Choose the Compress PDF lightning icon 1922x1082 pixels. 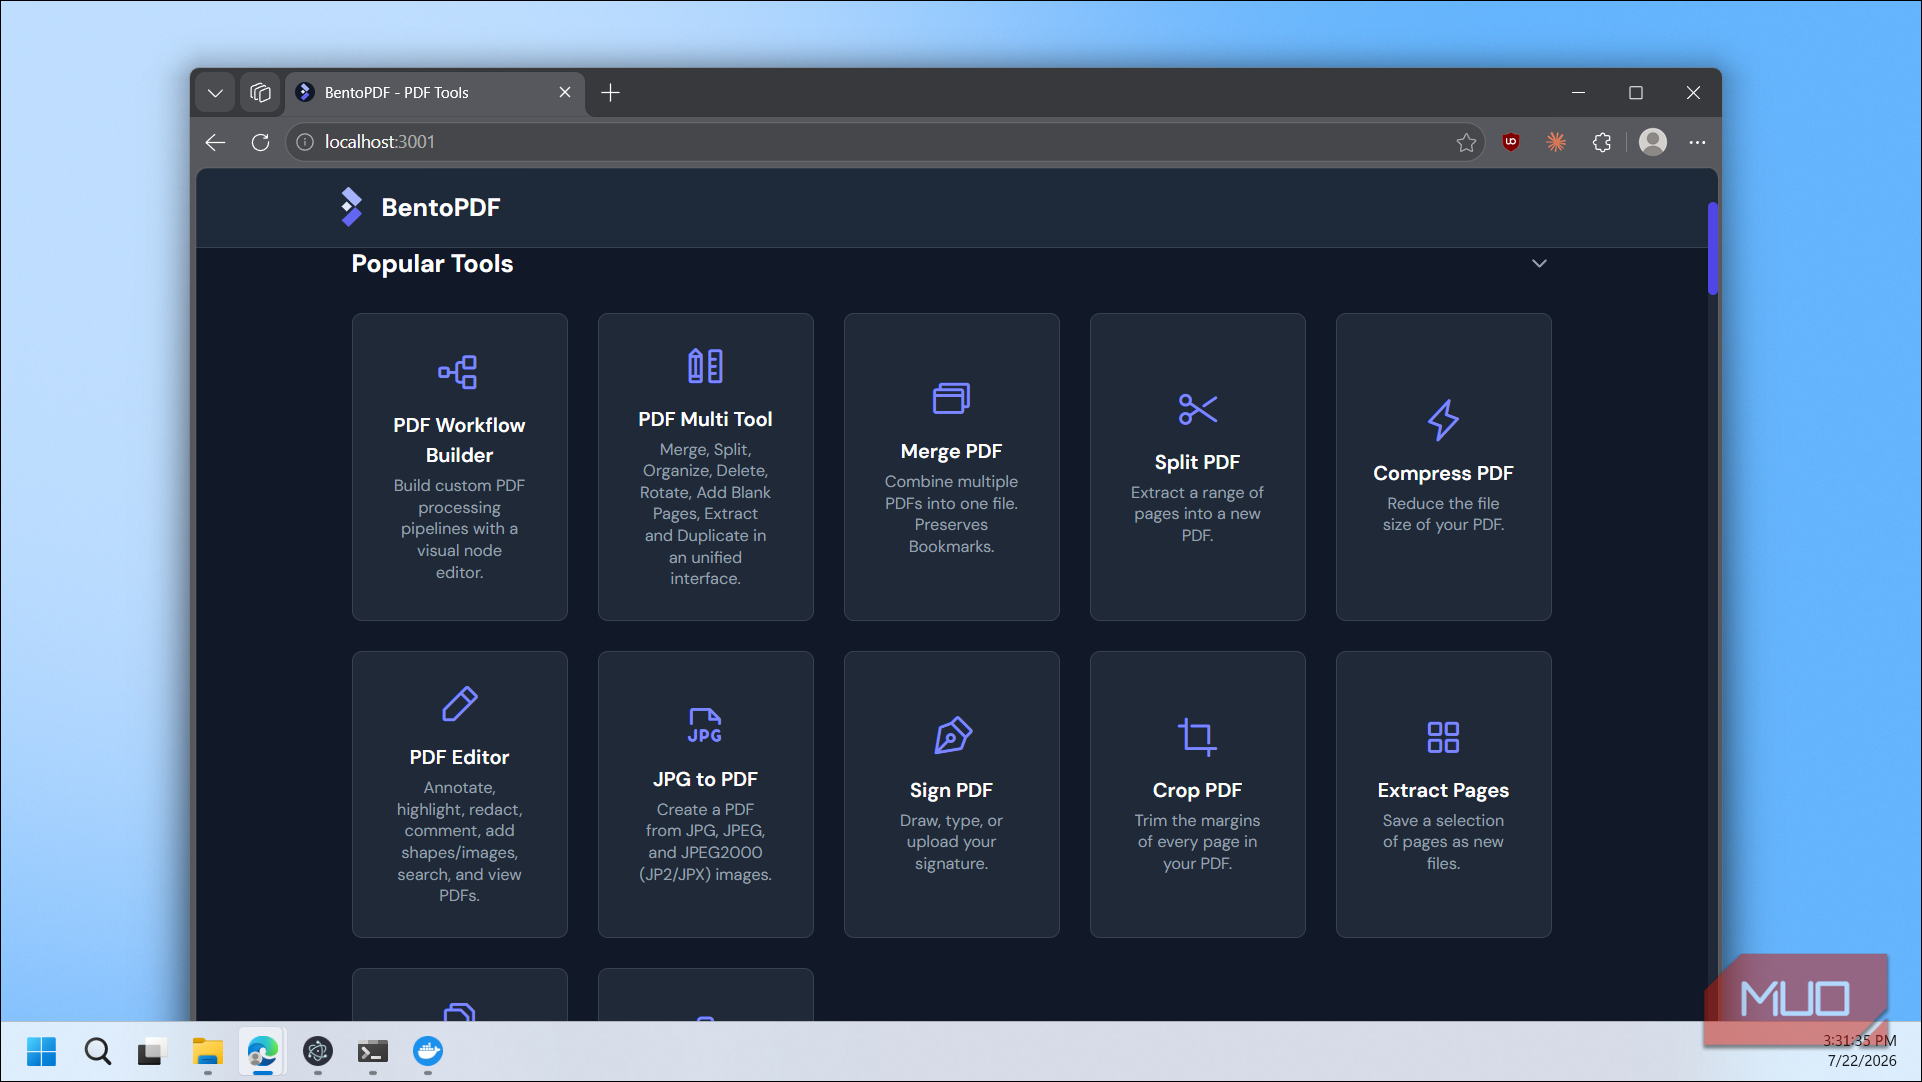tap(1443, 420)
